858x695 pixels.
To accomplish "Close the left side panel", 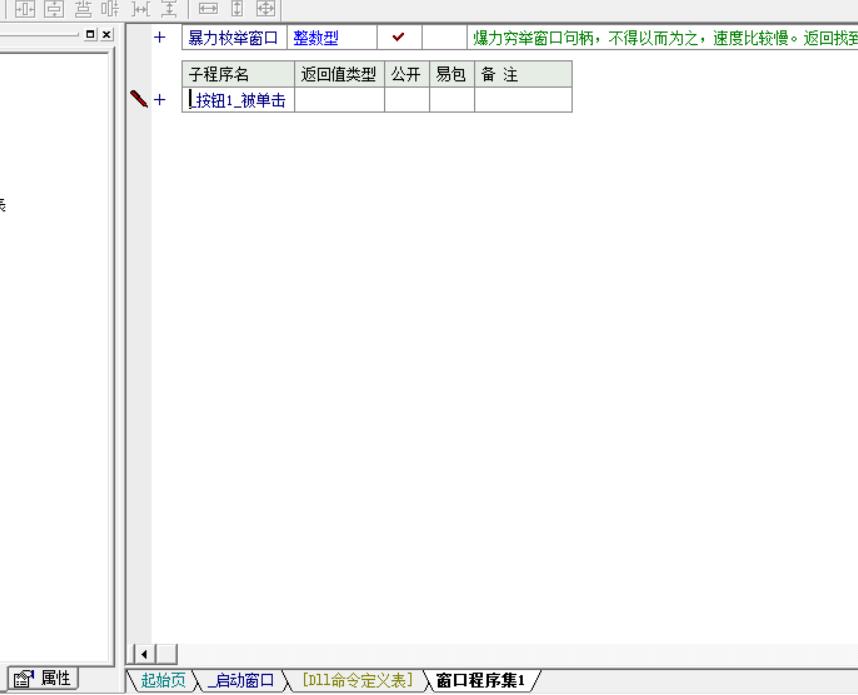I will pos(106,35).
